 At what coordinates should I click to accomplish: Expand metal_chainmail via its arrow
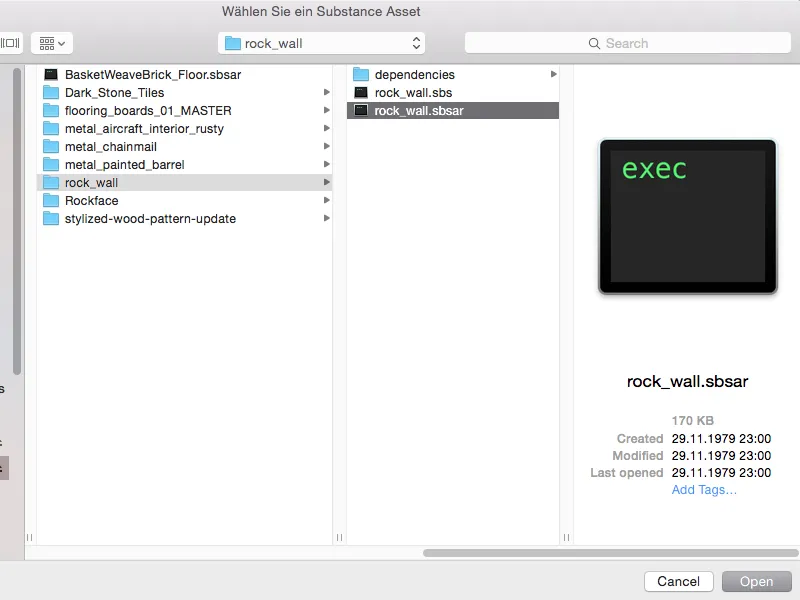pos(327,146)
